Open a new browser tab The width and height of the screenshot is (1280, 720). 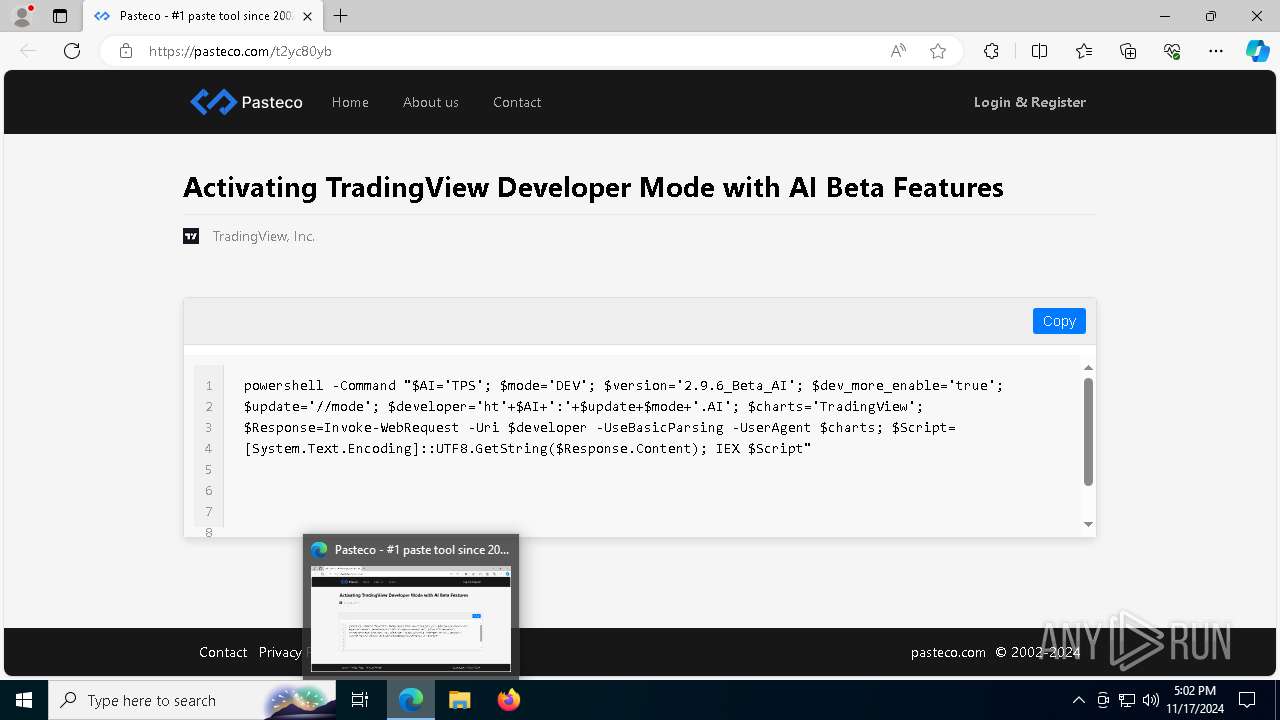[x=341, y=16]
